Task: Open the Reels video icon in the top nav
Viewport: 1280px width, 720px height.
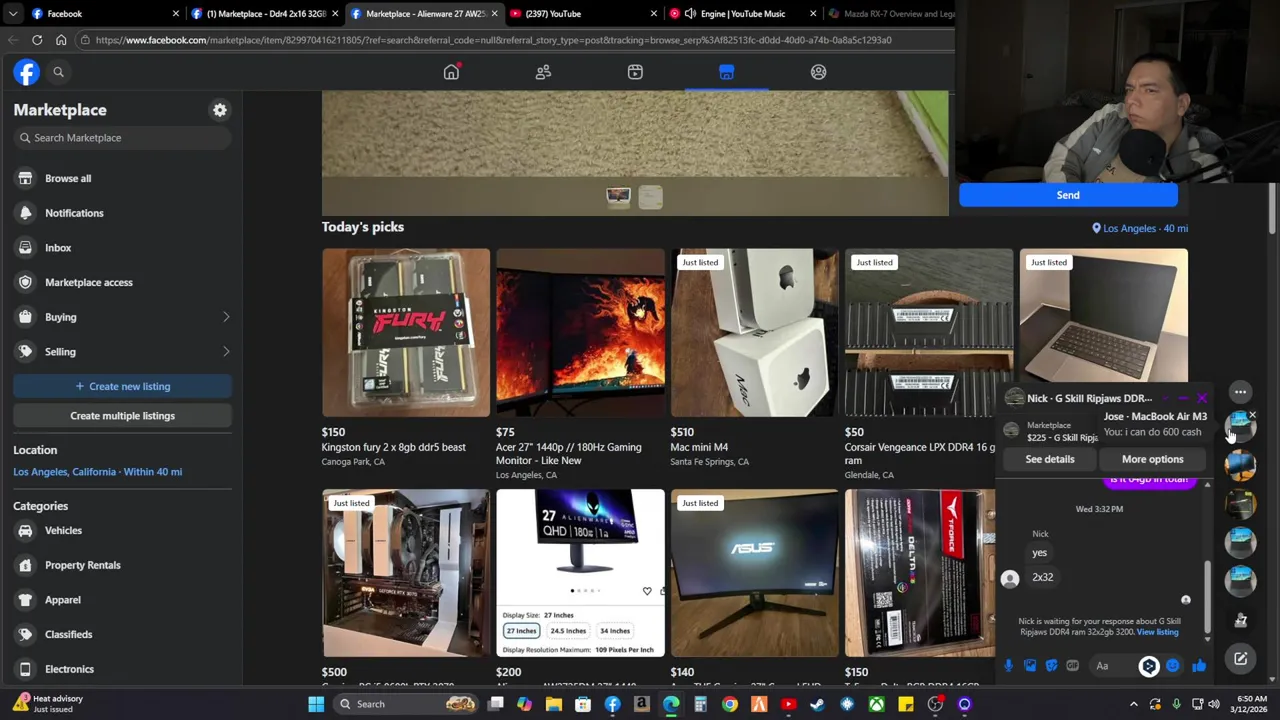Action: [x=635, y=72]
